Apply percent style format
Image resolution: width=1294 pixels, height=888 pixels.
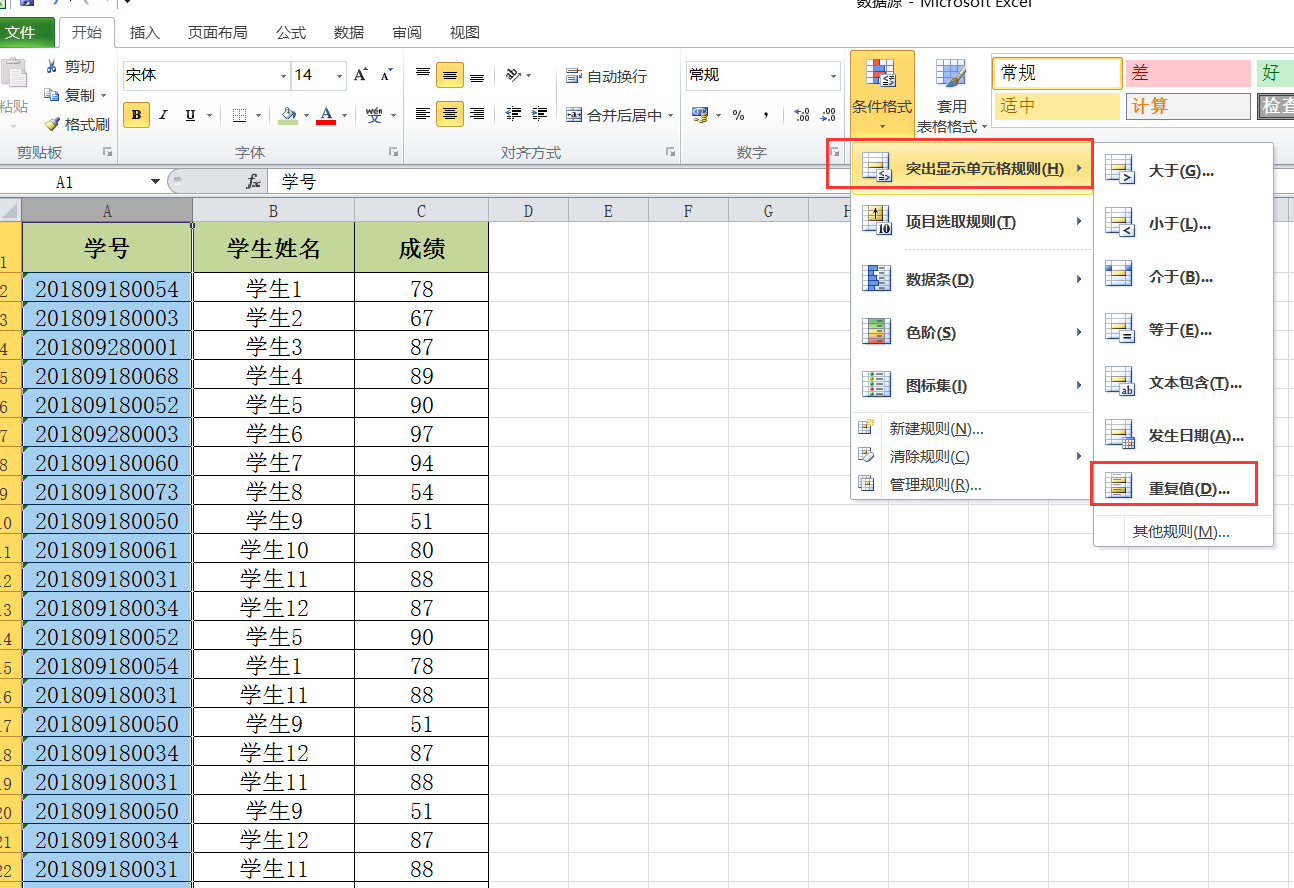(x=738, y=115)
